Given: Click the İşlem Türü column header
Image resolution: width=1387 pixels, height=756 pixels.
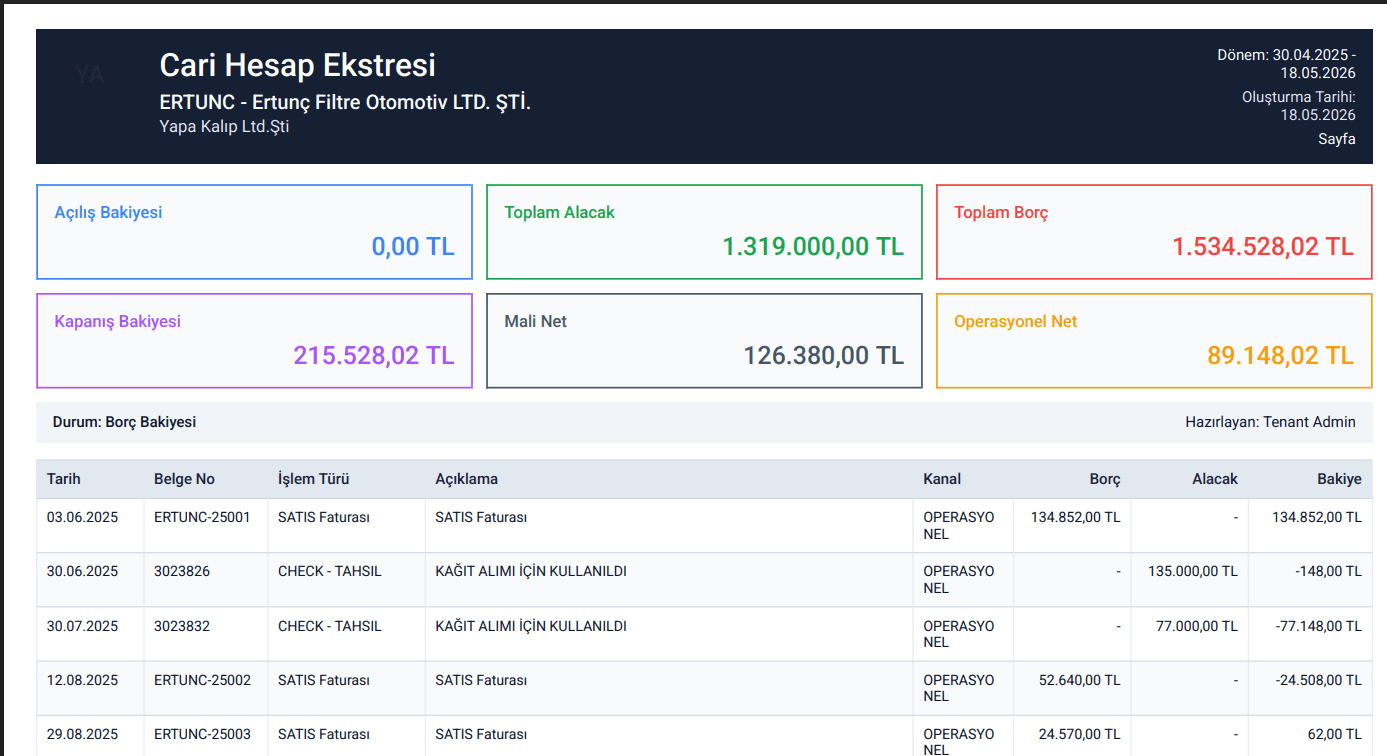Looking at the screenshot, I should [x=313, y=479].
